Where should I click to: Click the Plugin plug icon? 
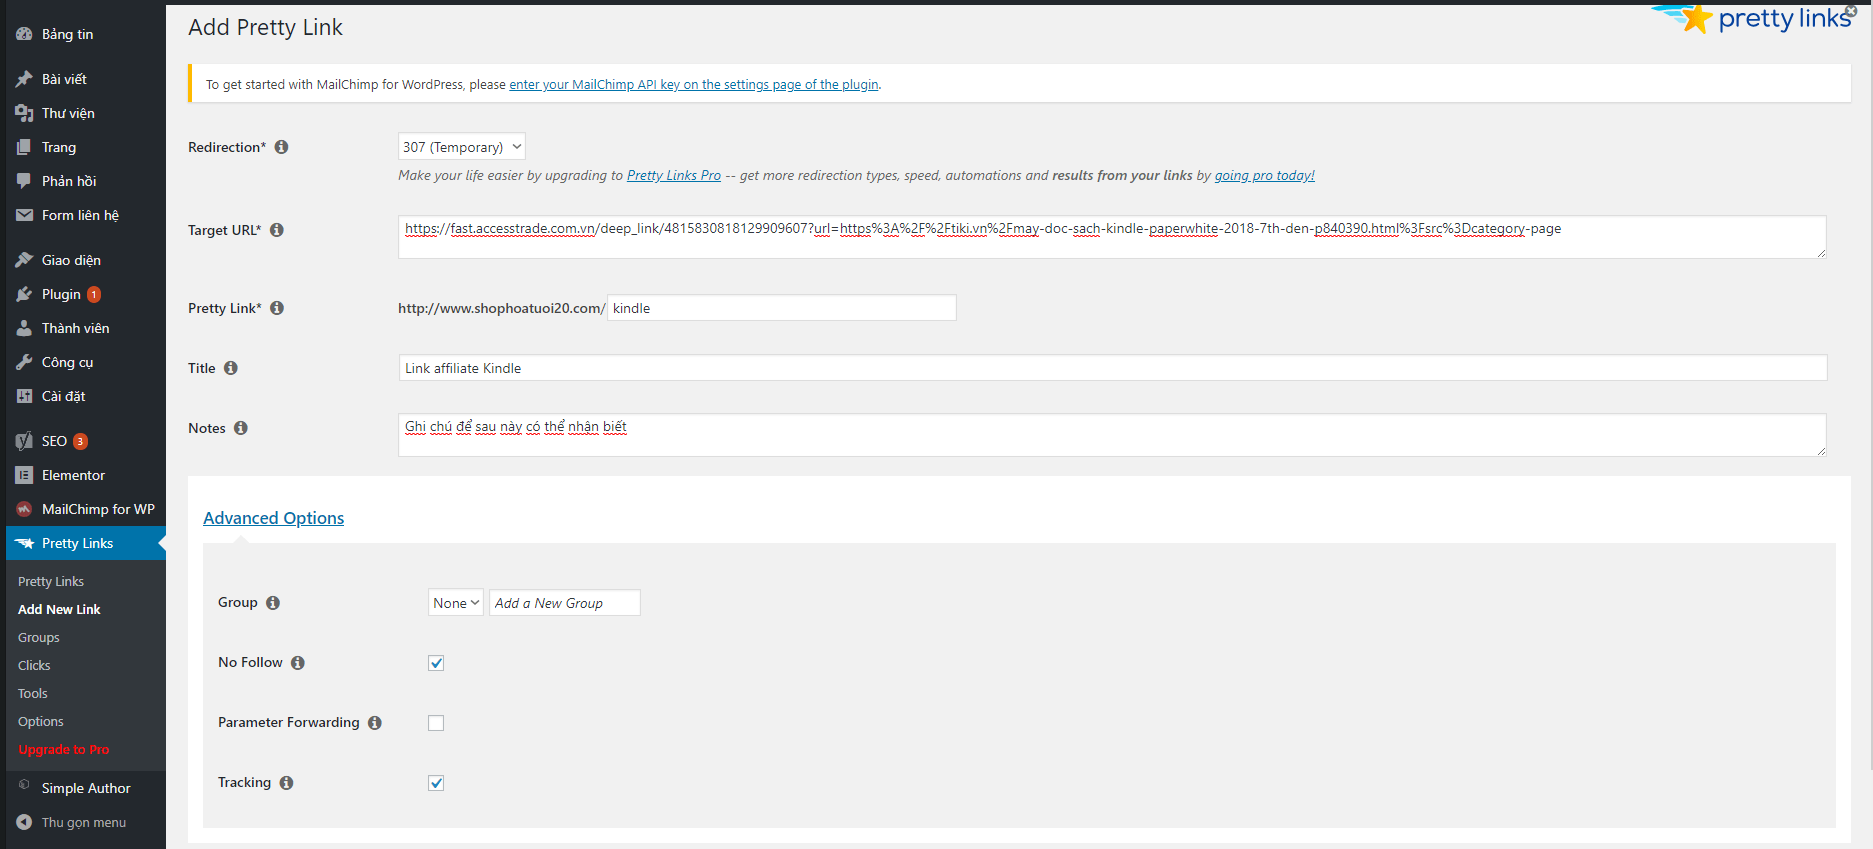(24, 294)
